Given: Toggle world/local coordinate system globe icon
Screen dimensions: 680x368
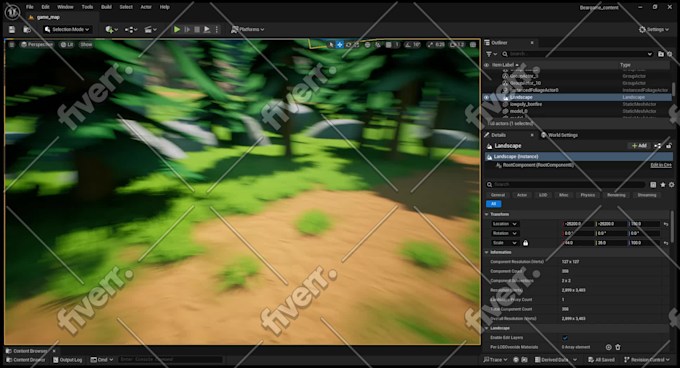Looking at the screenshot, I should [x=367, y=45].
